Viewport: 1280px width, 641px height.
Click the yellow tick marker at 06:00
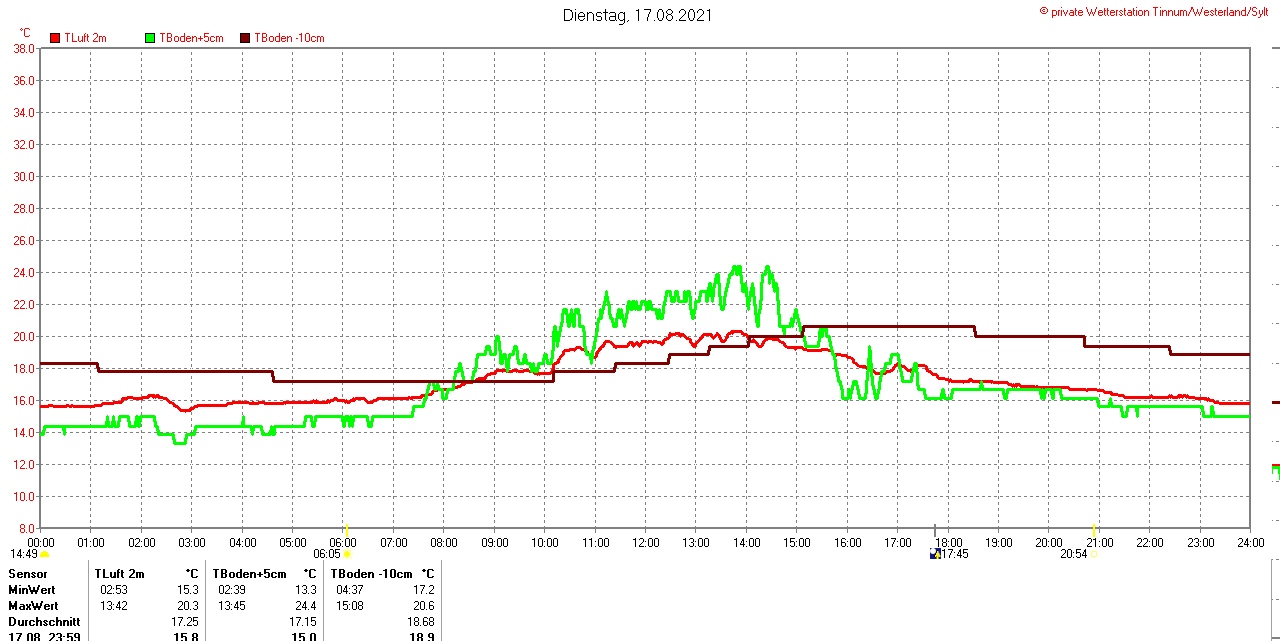point(346,528)
